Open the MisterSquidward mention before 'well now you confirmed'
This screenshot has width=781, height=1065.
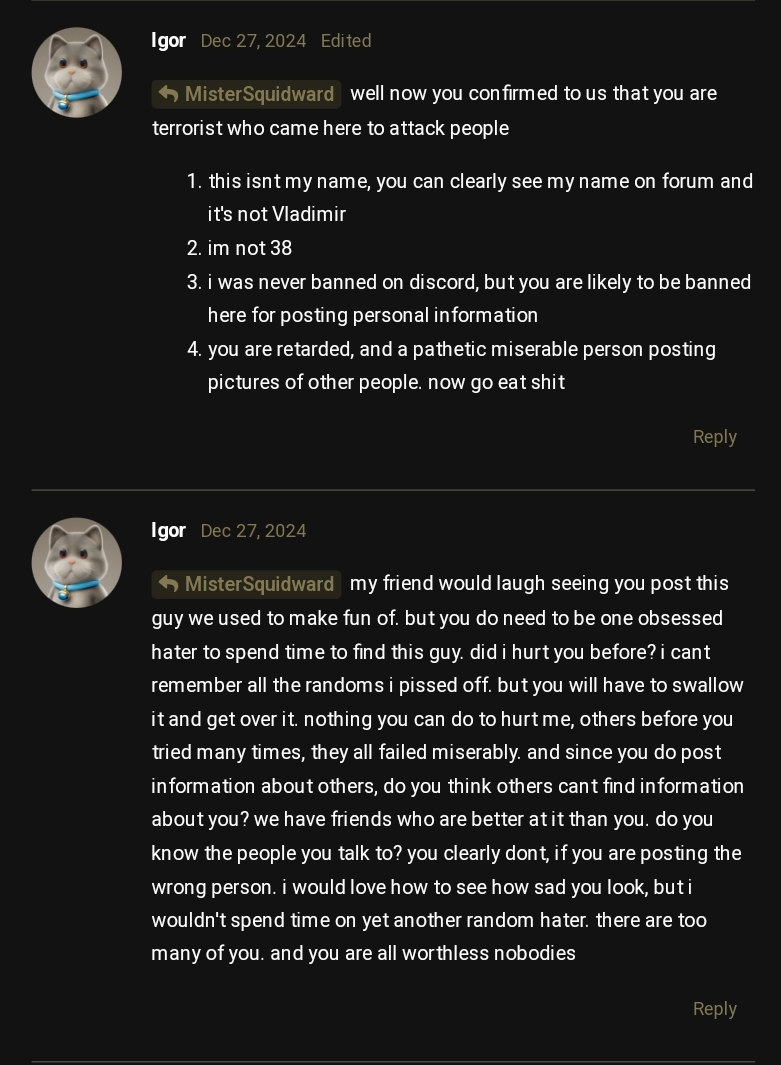[x=259, y=94]
